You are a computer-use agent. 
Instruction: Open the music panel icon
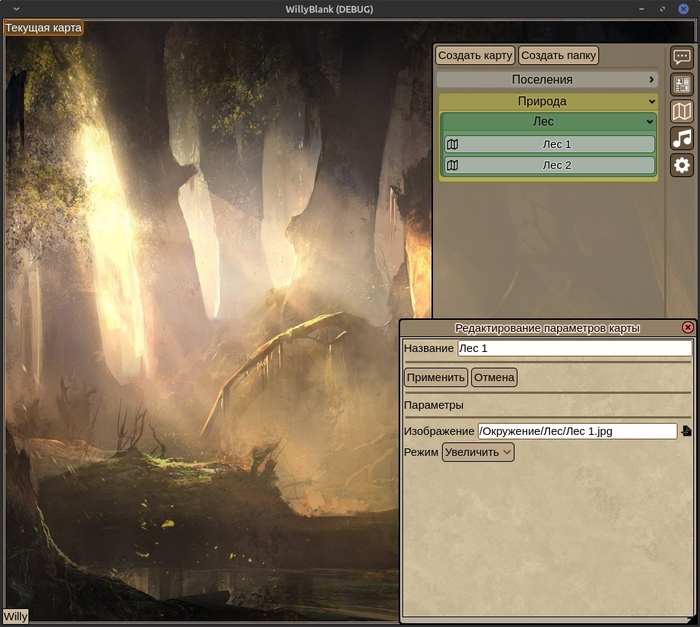click(682, 138)
